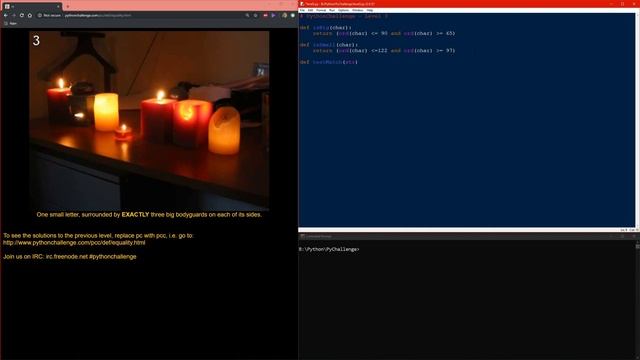The width and height of the screenshot is (640, 360).
Task: Click the command prompt window scrollbar
Action: point(638,300)
